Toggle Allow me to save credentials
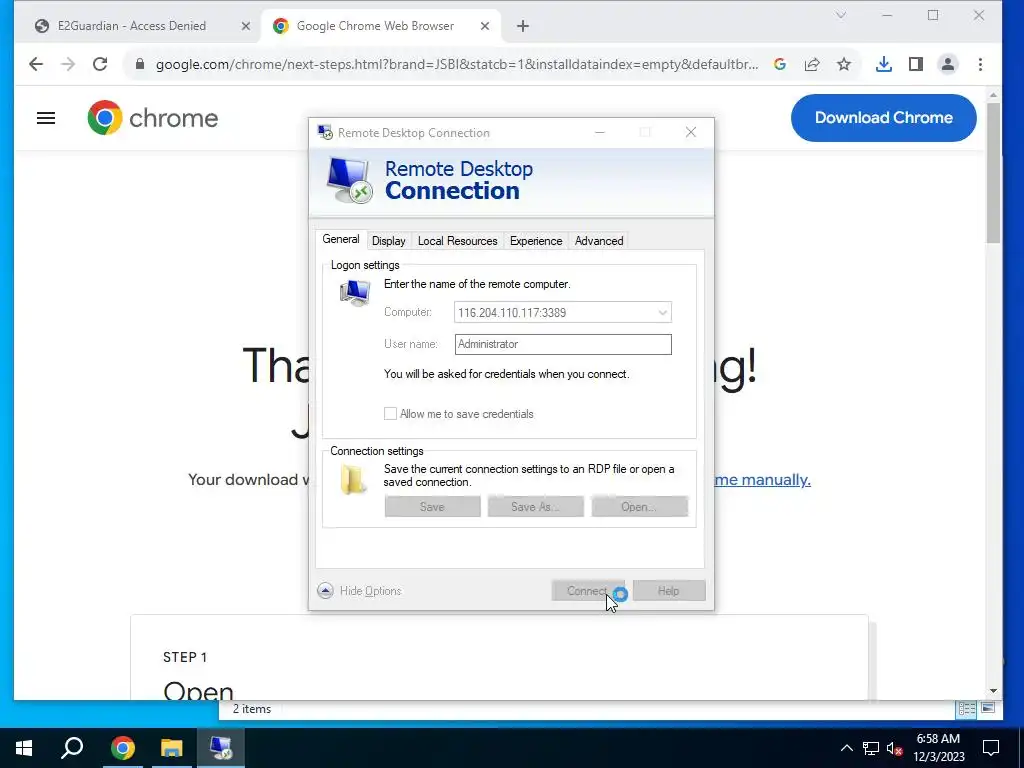 390,413
